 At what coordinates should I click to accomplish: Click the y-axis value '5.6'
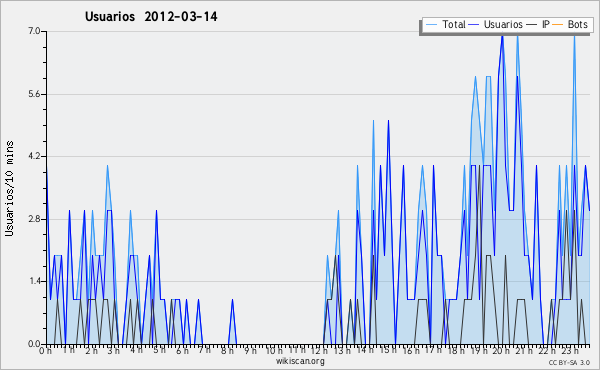(34, 94)
